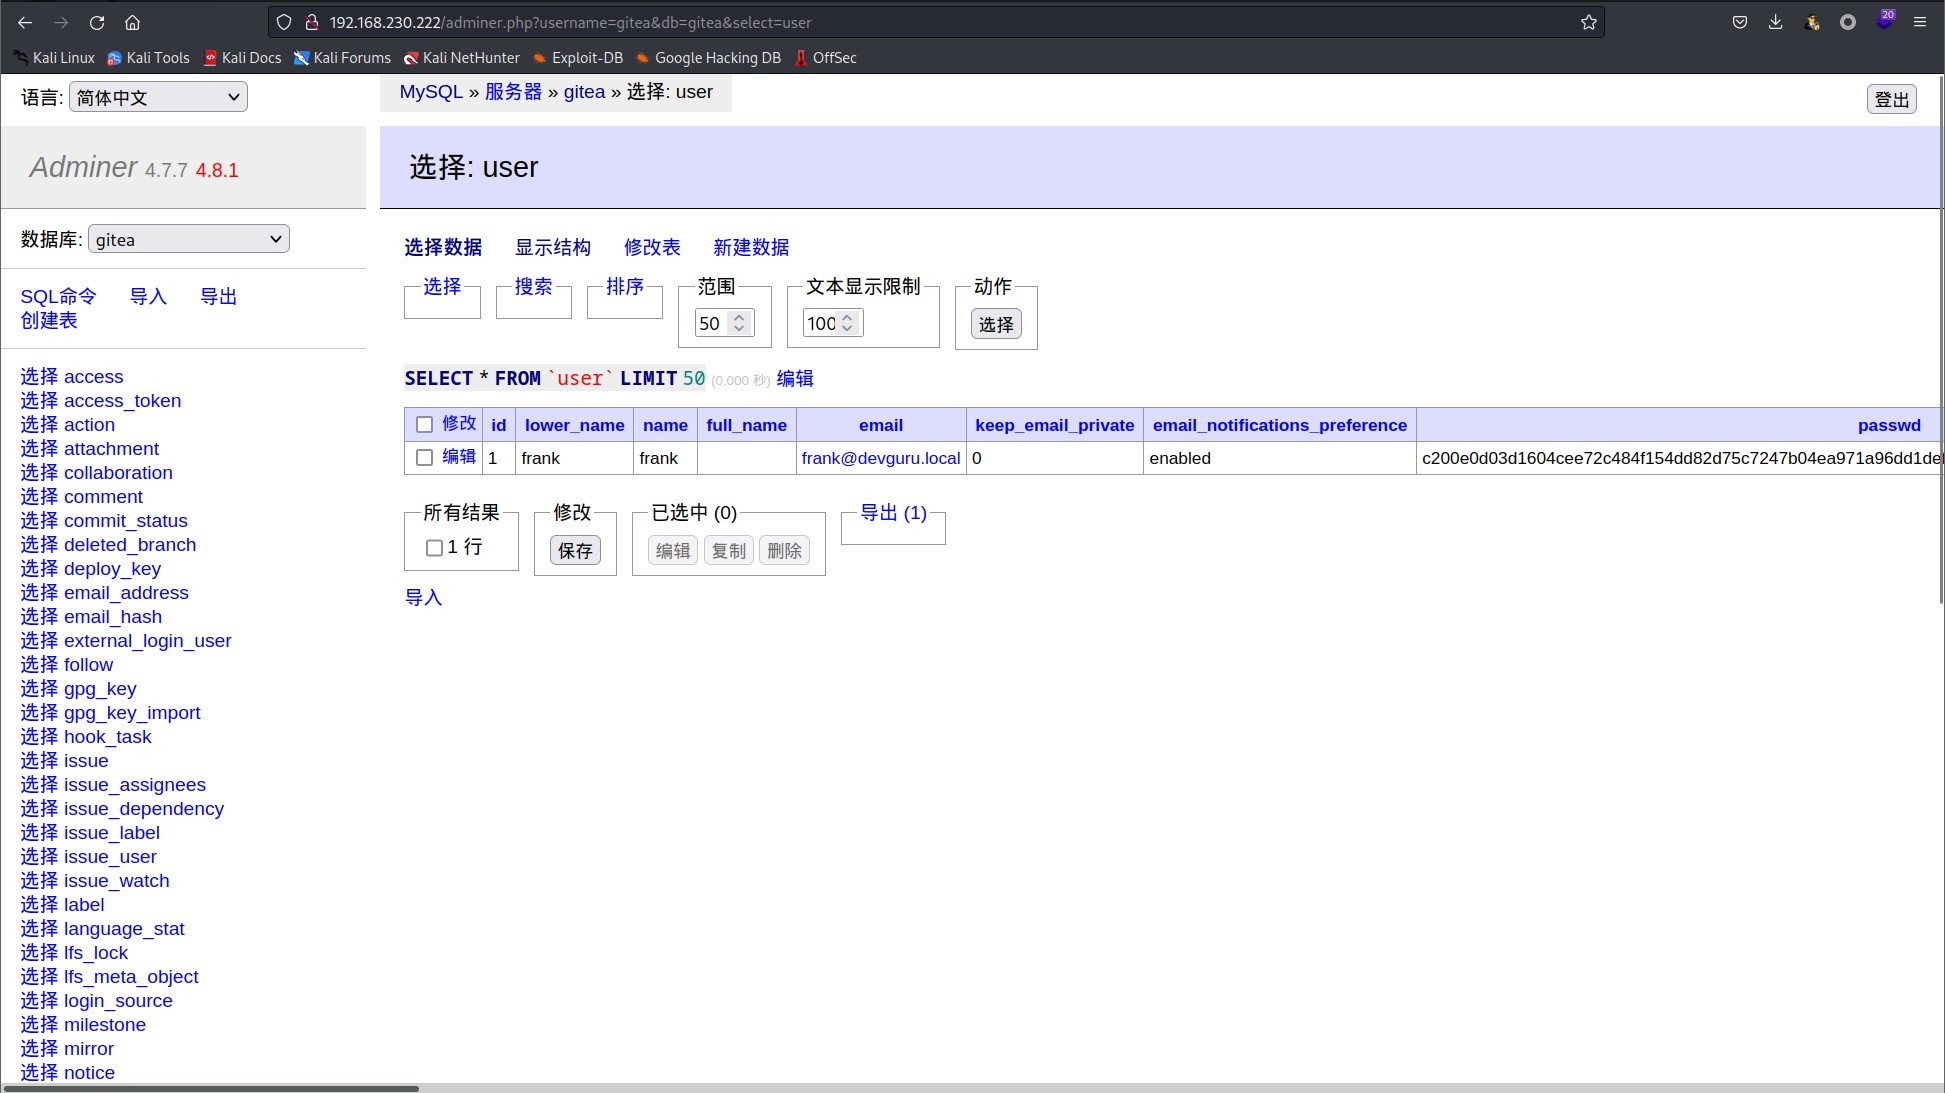Click the shield tracking protection icon
1945x1093 pixels.
(284, 22)
